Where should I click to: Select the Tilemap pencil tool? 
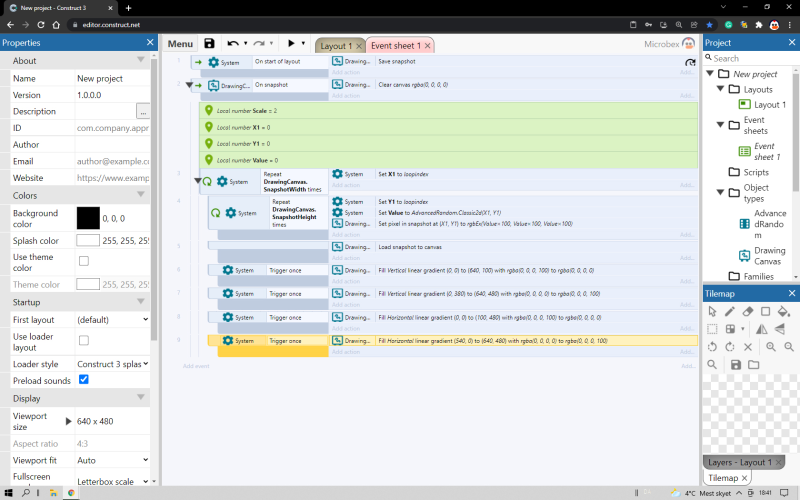(x=730, y=311)
